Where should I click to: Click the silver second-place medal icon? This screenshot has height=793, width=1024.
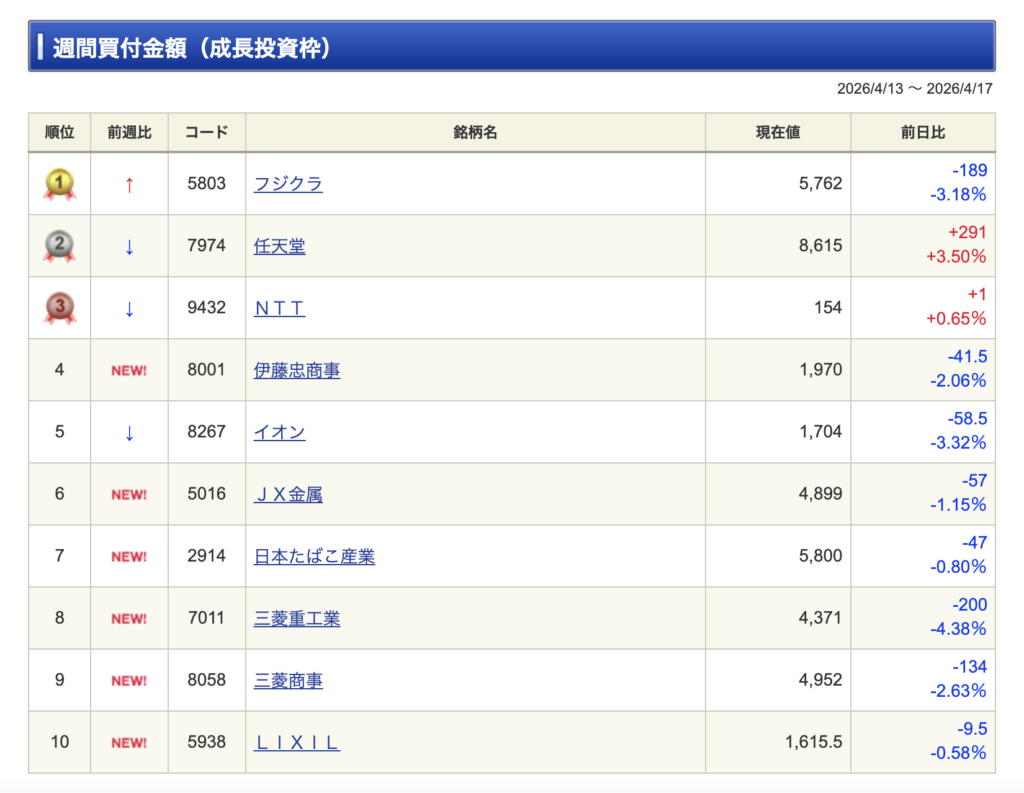[x=59, y=246]
